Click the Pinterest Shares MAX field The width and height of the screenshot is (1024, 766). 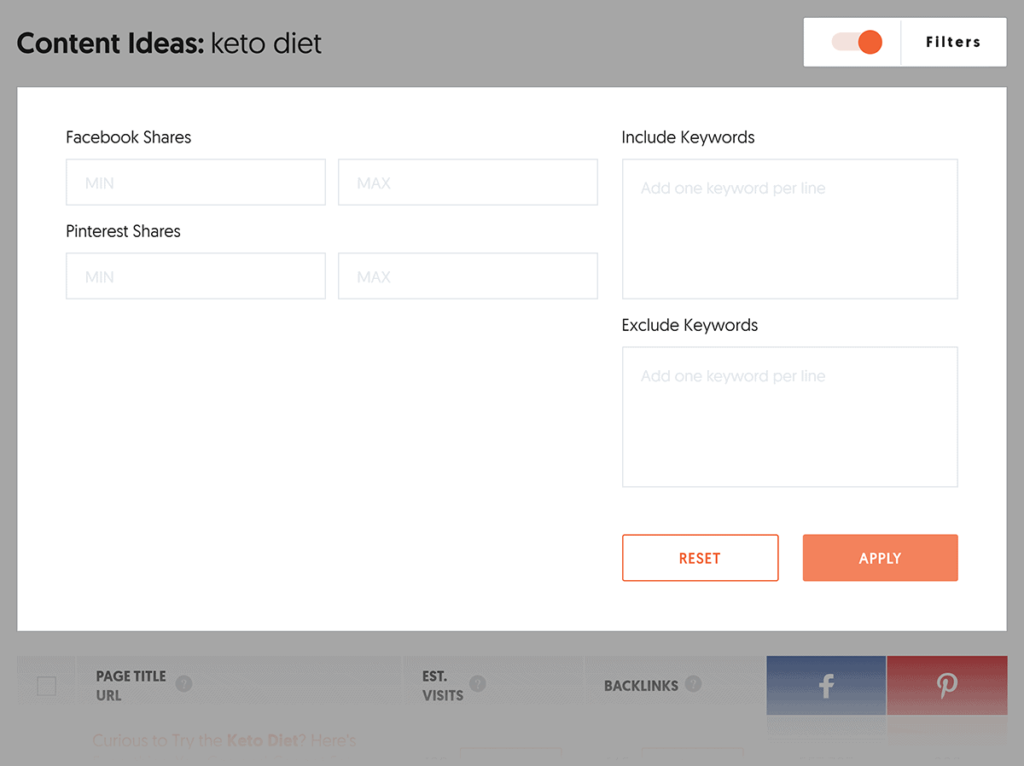click(467, 277)
